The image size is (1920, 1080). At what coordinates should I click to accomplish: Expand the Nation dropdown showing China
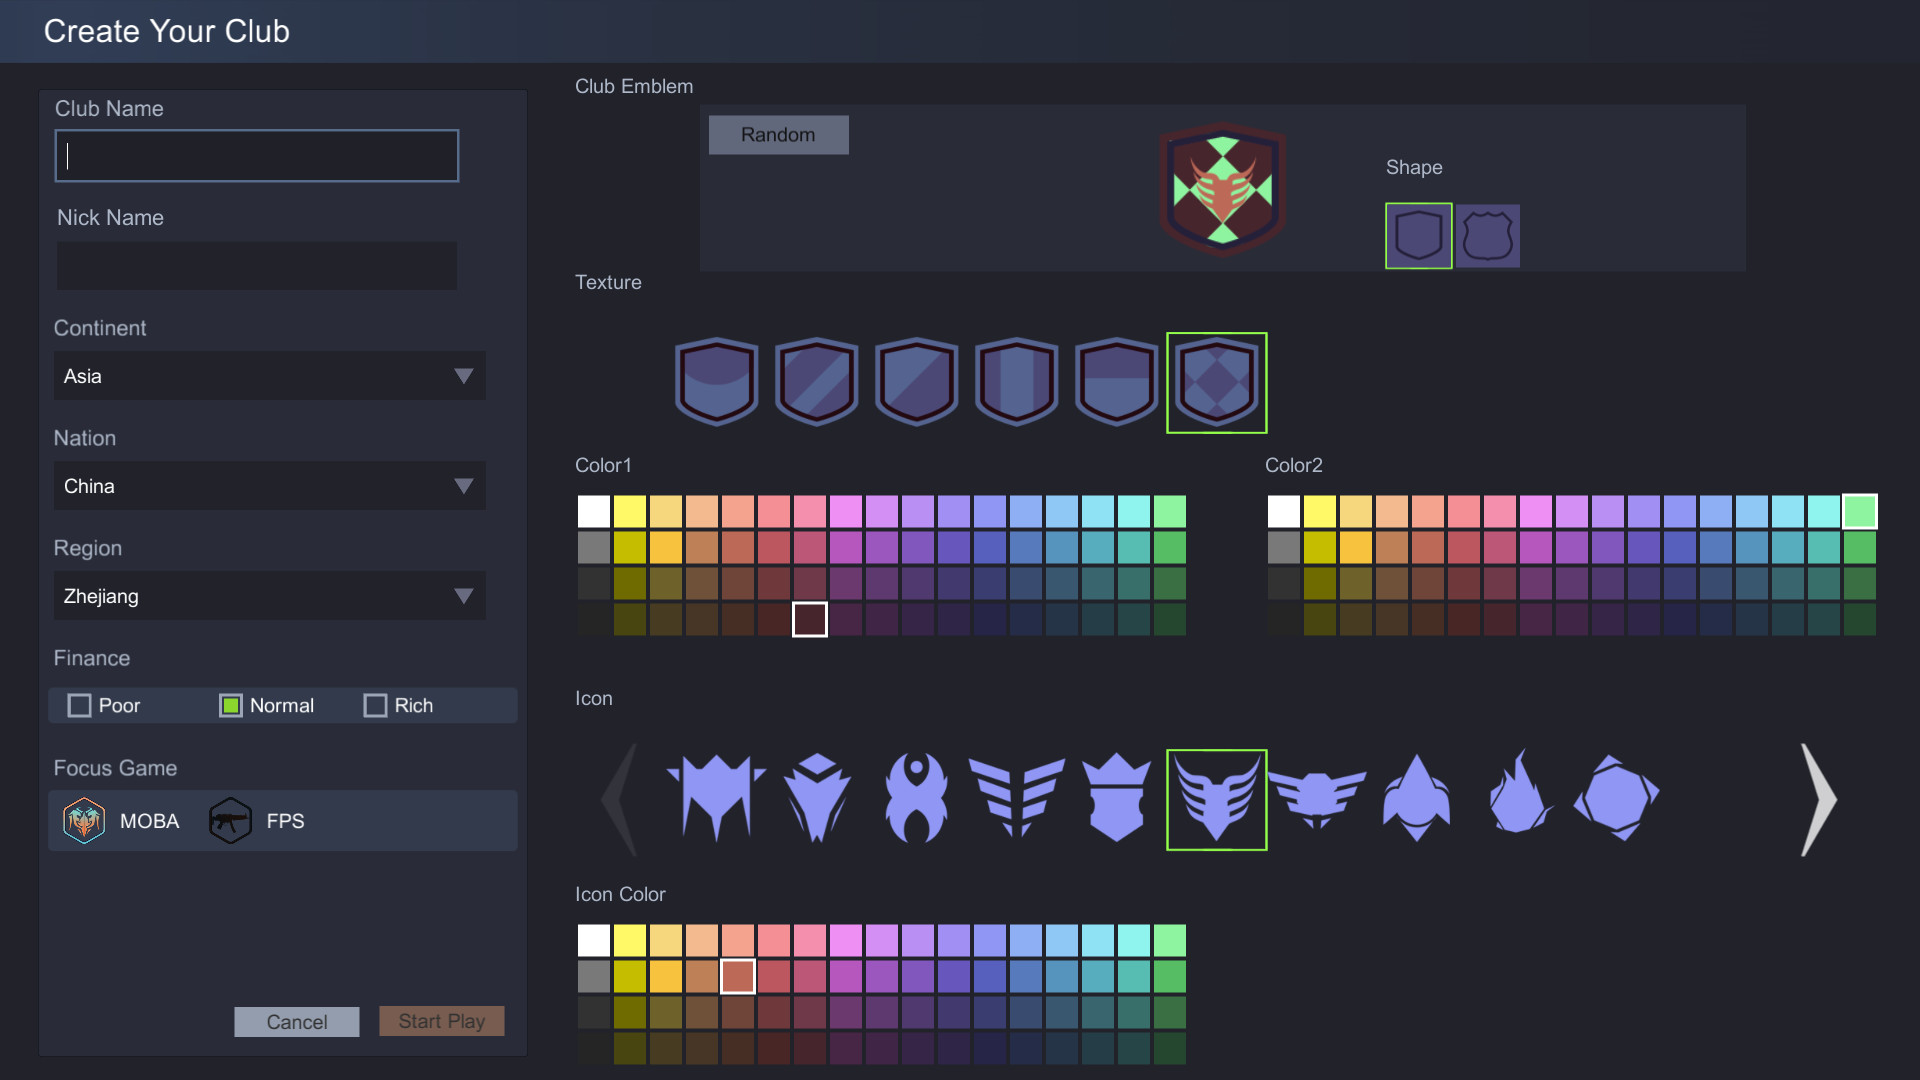pyautogui.click(x=269, y=486)
